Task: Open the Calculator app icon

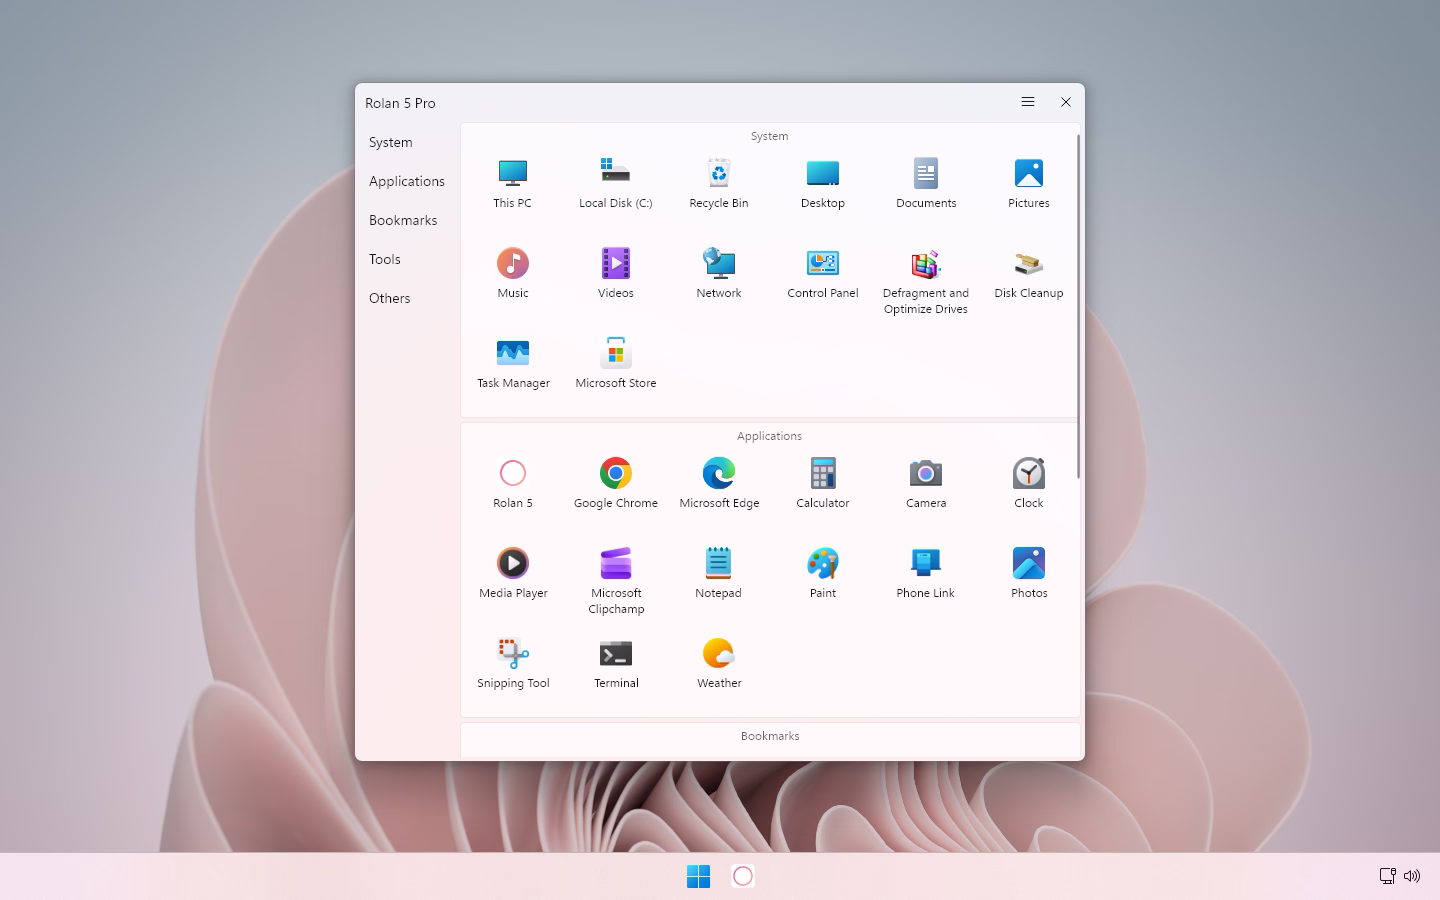Action: [822, 483]
